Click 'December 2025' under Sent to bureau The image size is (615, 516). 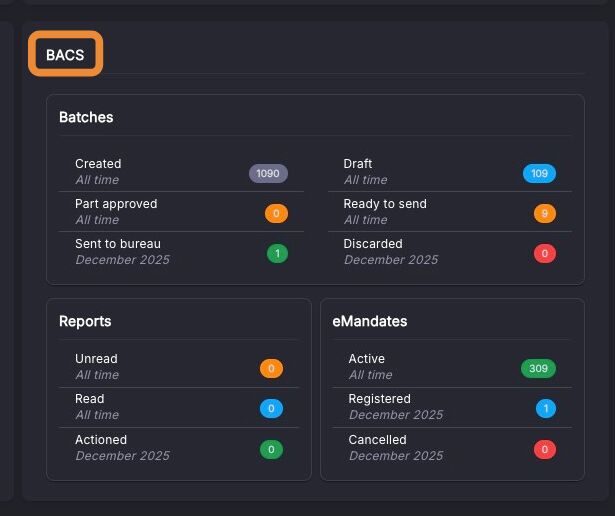coord(122,260)
